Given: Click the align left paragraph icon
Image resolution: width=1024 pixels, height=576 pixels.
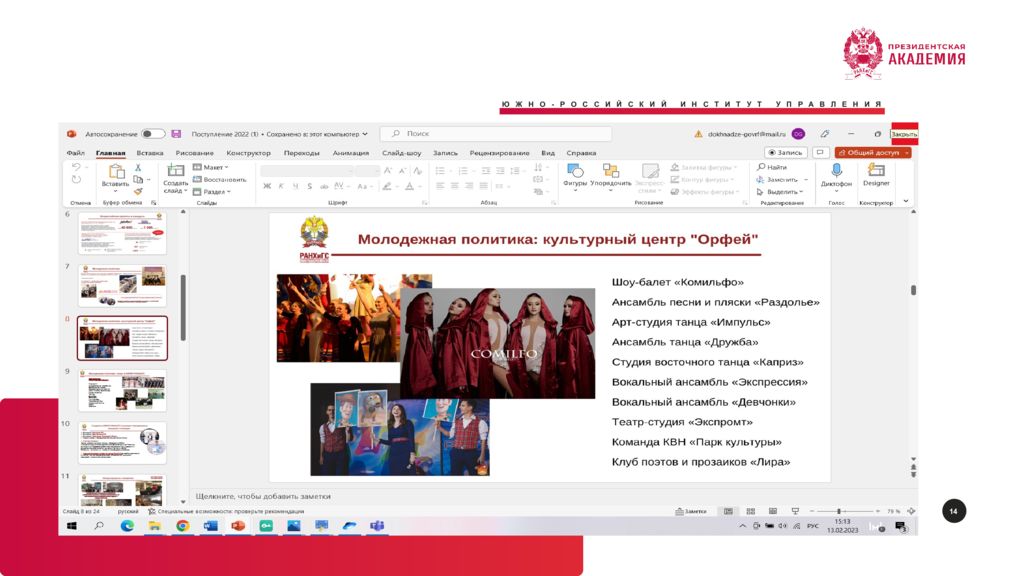Looking at the screenshot, I should pyautogui.click(x=440, y=186).
